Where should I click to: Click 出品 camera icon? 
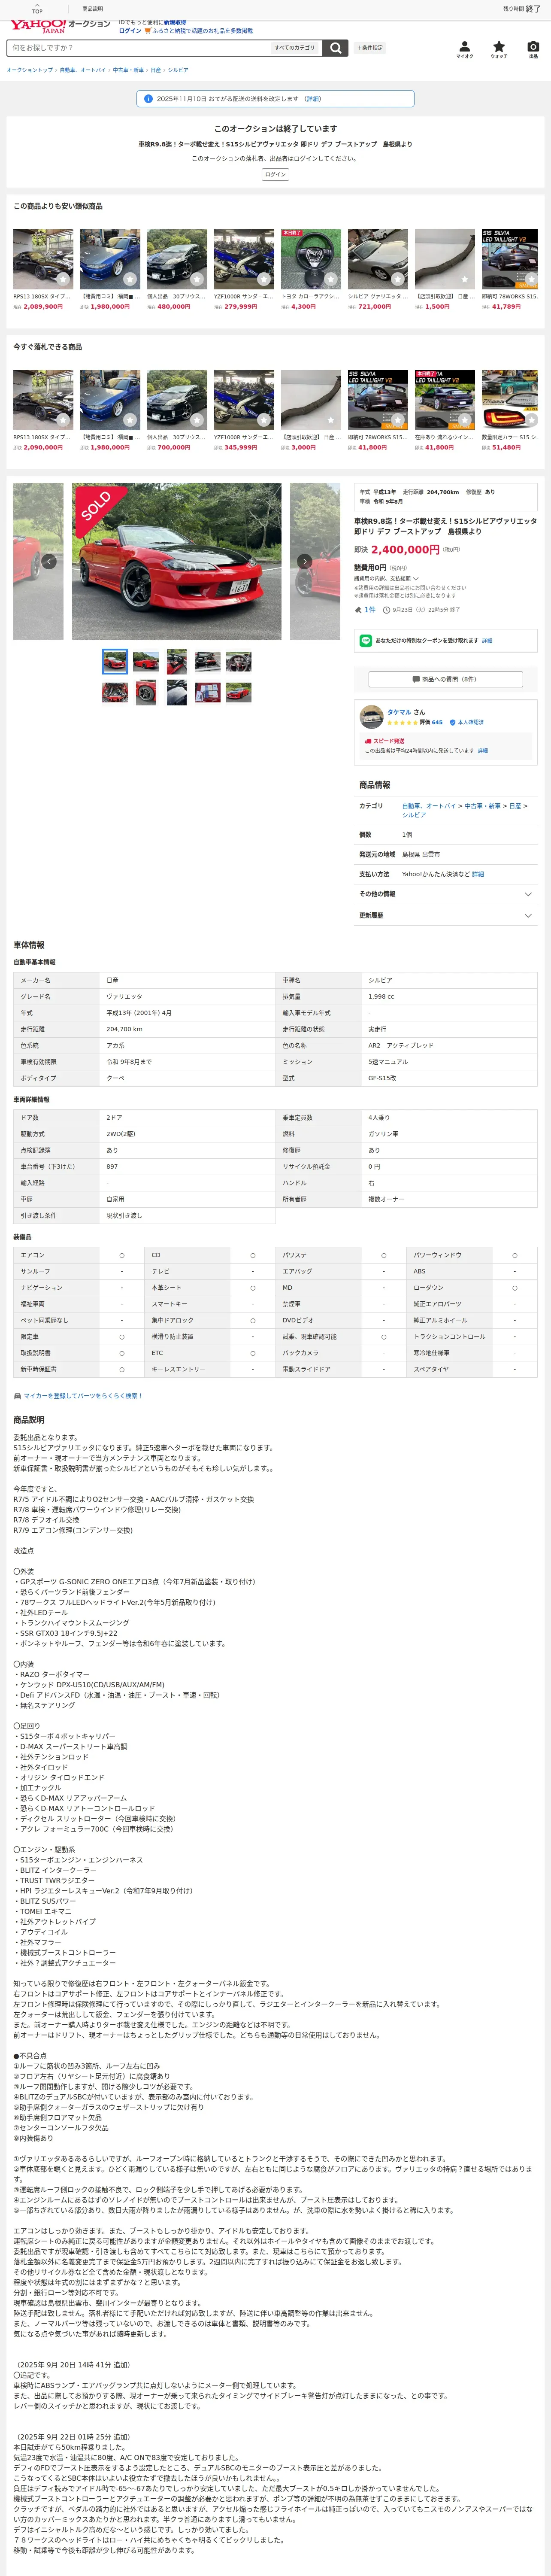click(532, 48)
